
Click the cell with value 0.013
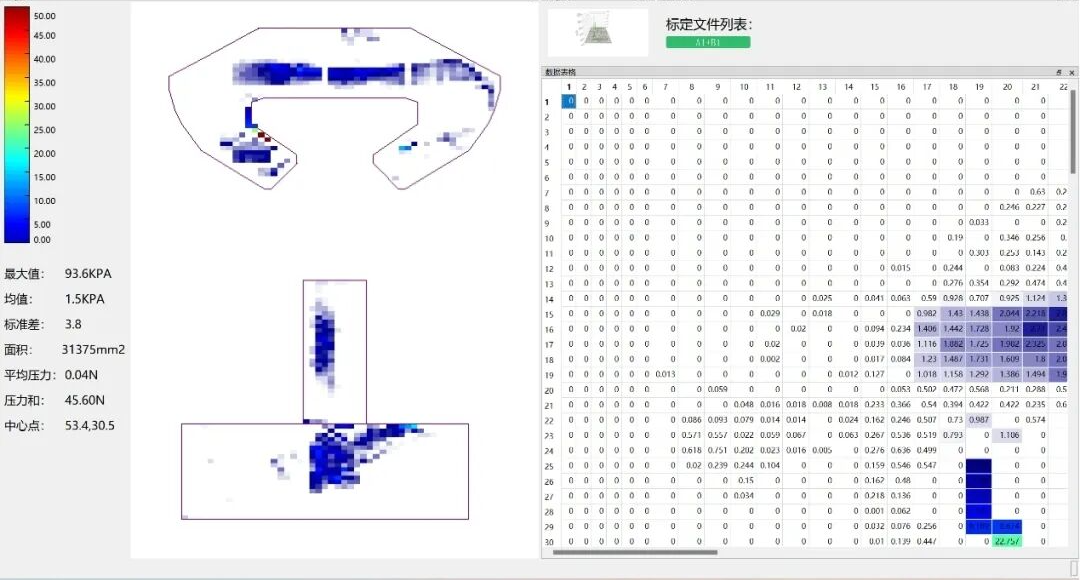coord(665,374)
